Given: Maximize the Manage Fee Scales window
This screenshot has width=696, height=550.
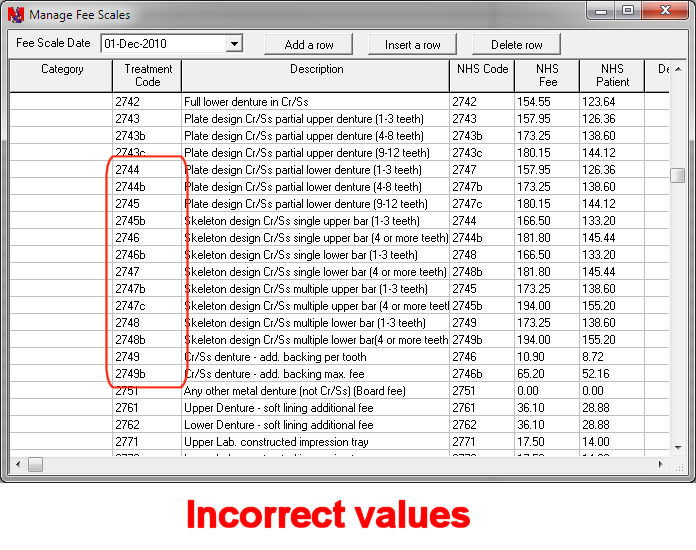Looking at the screenshot, I should click(628, 10).
